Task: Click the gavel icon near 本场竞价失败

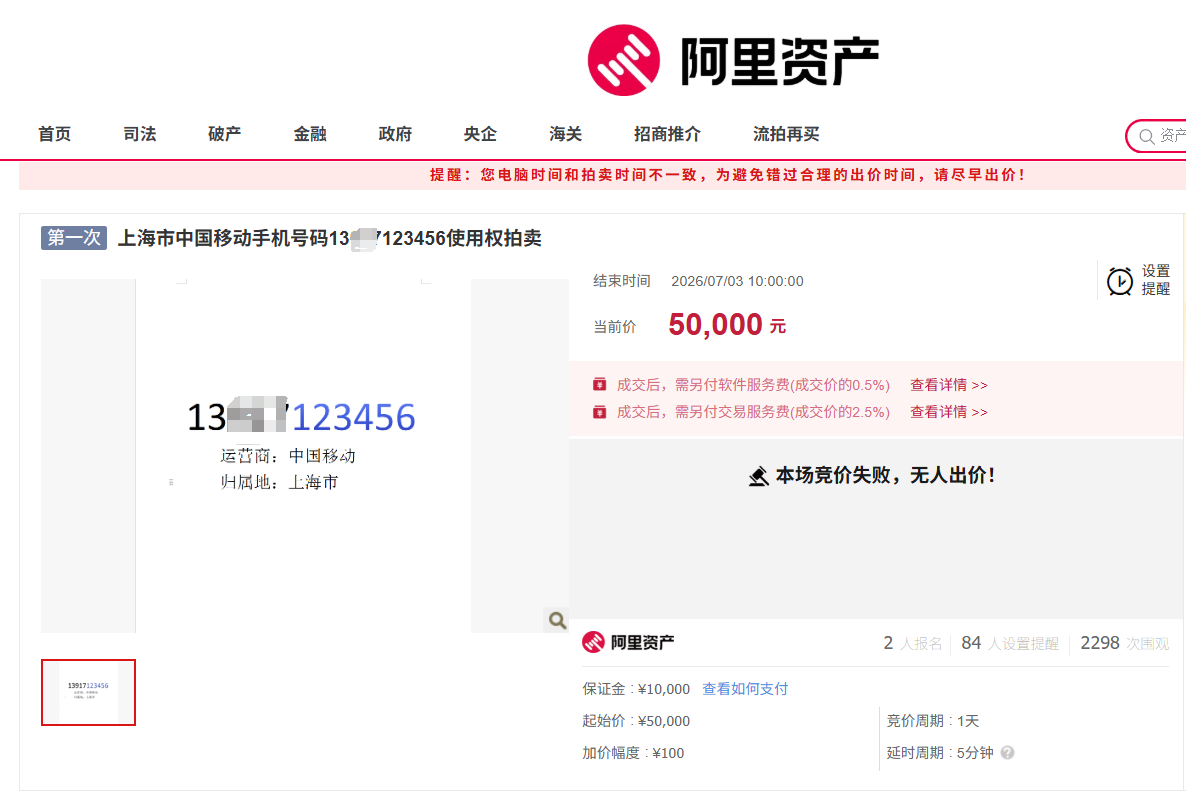Action: tap(759, 476)
